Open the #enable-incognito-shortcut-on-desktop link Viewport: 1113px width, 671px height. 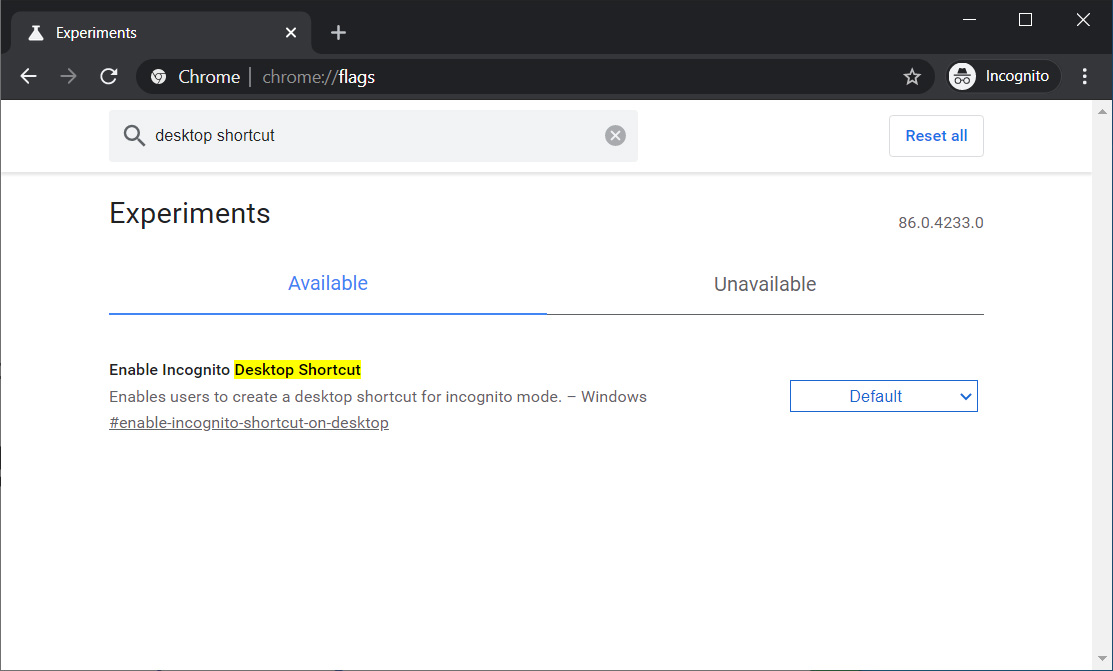coord(249,423)
